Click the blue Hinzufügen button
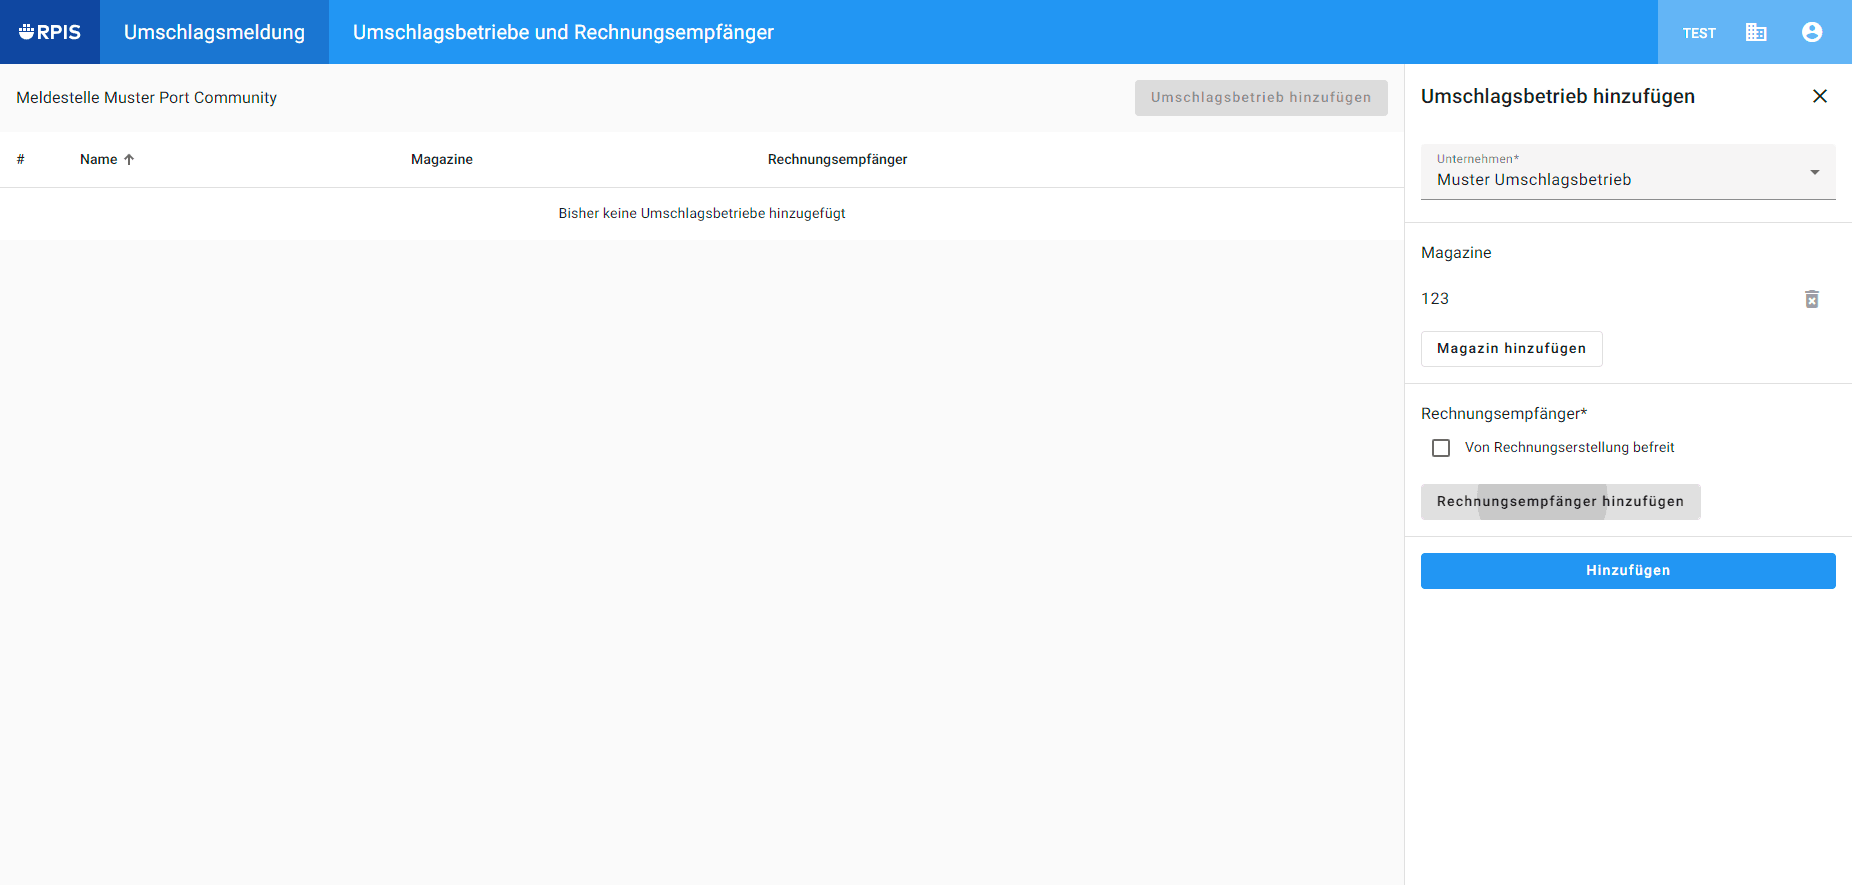 tap(1628, 571)
